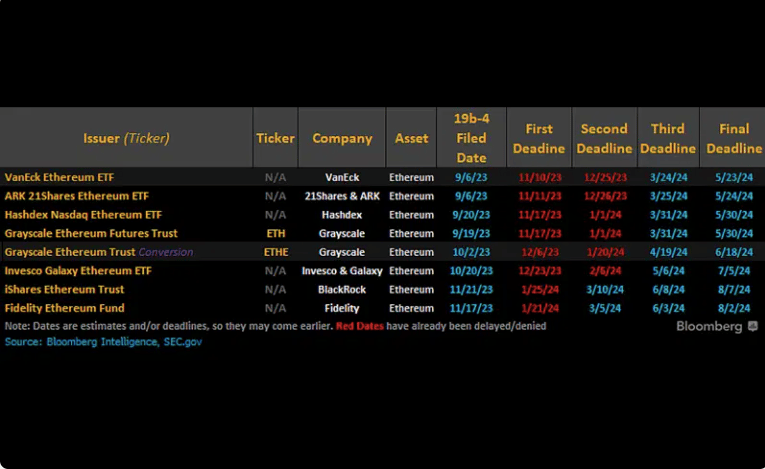
Task: Click second deadline '2/6/24'
Action: point(605,271)
